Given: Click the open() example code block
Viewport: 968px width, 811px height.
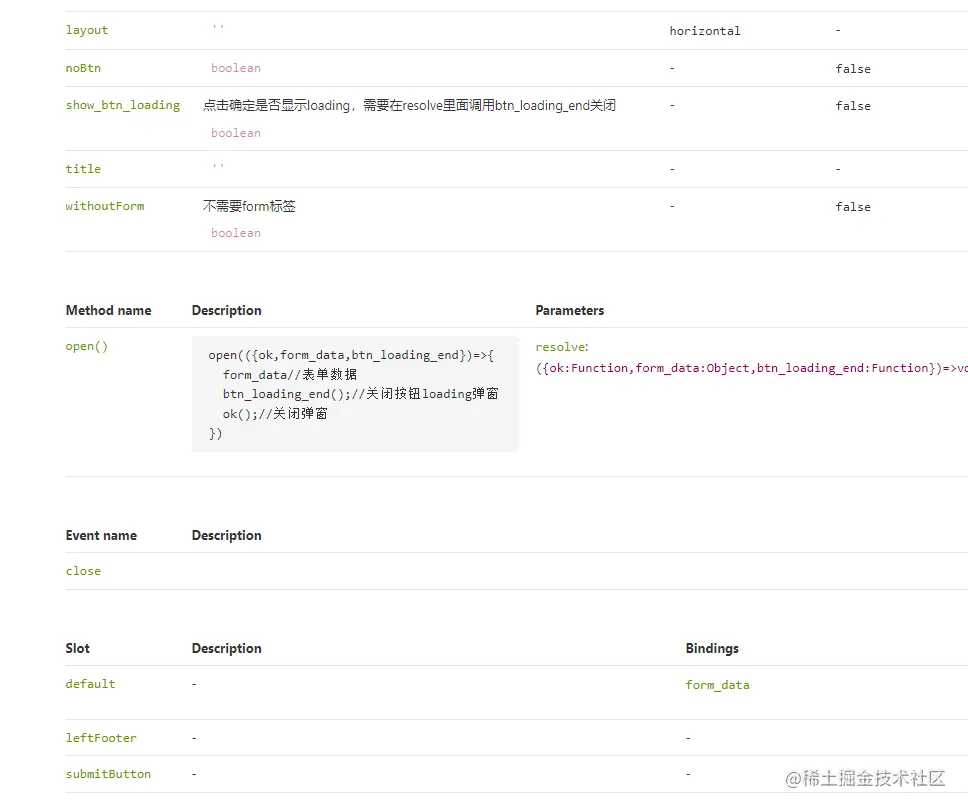Looking at the screenshot, I should (x=356, y=394).
